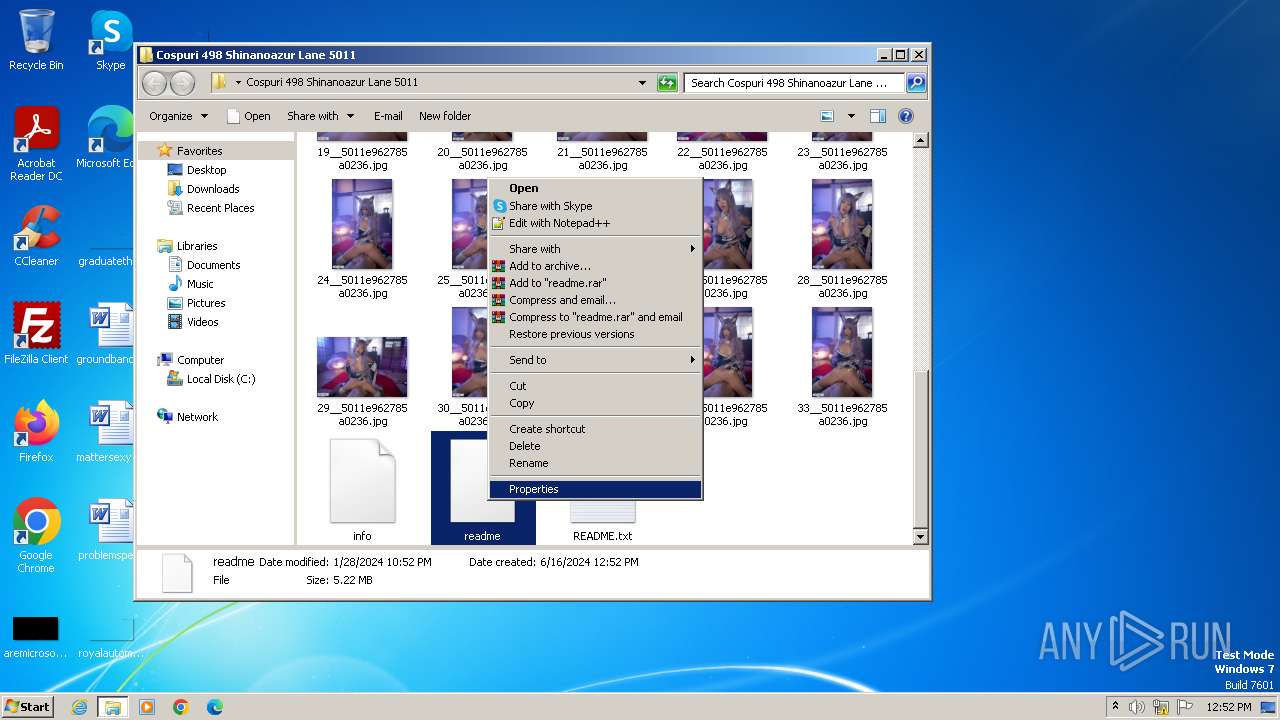Open FileZilla Client desktop shortcut

[x=36, y=334]
